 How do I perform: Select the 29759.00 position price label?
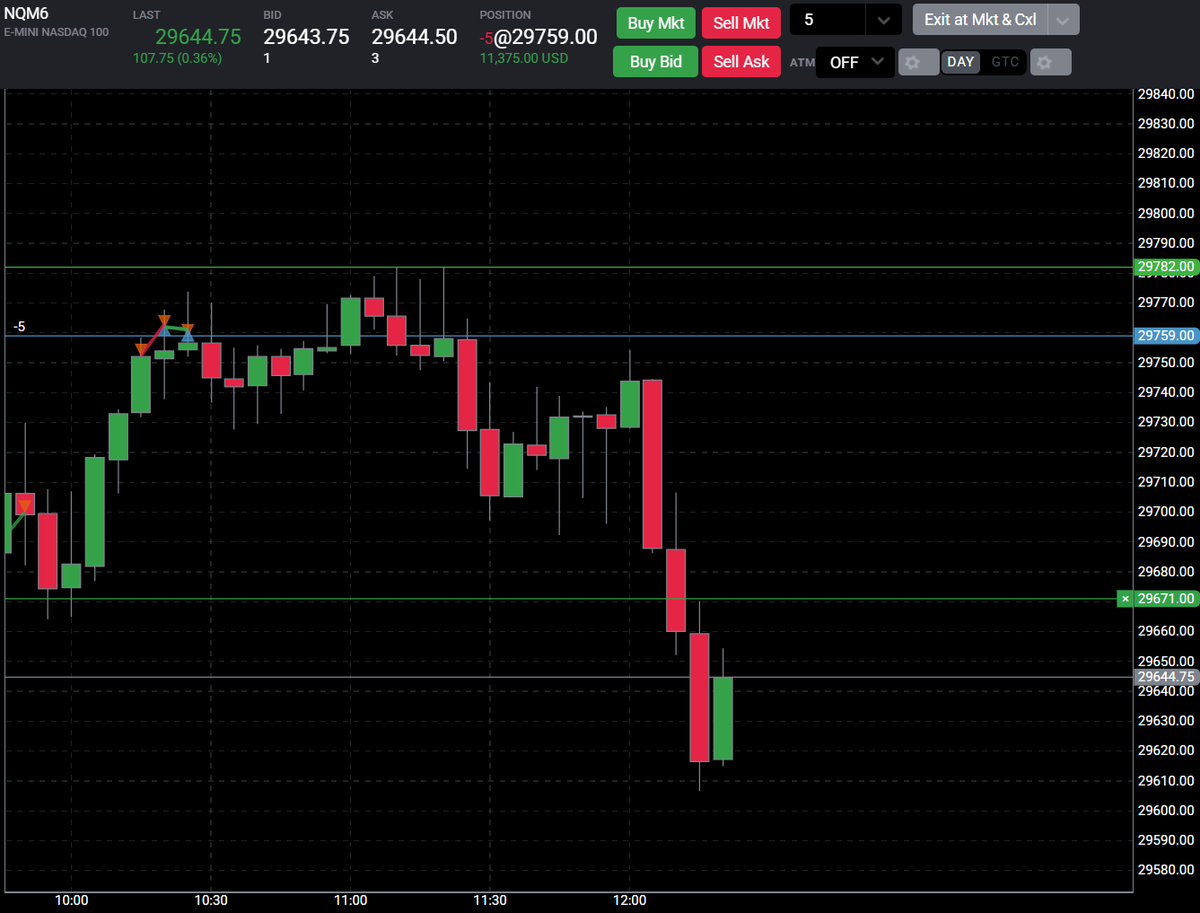tap(1166, 335)
